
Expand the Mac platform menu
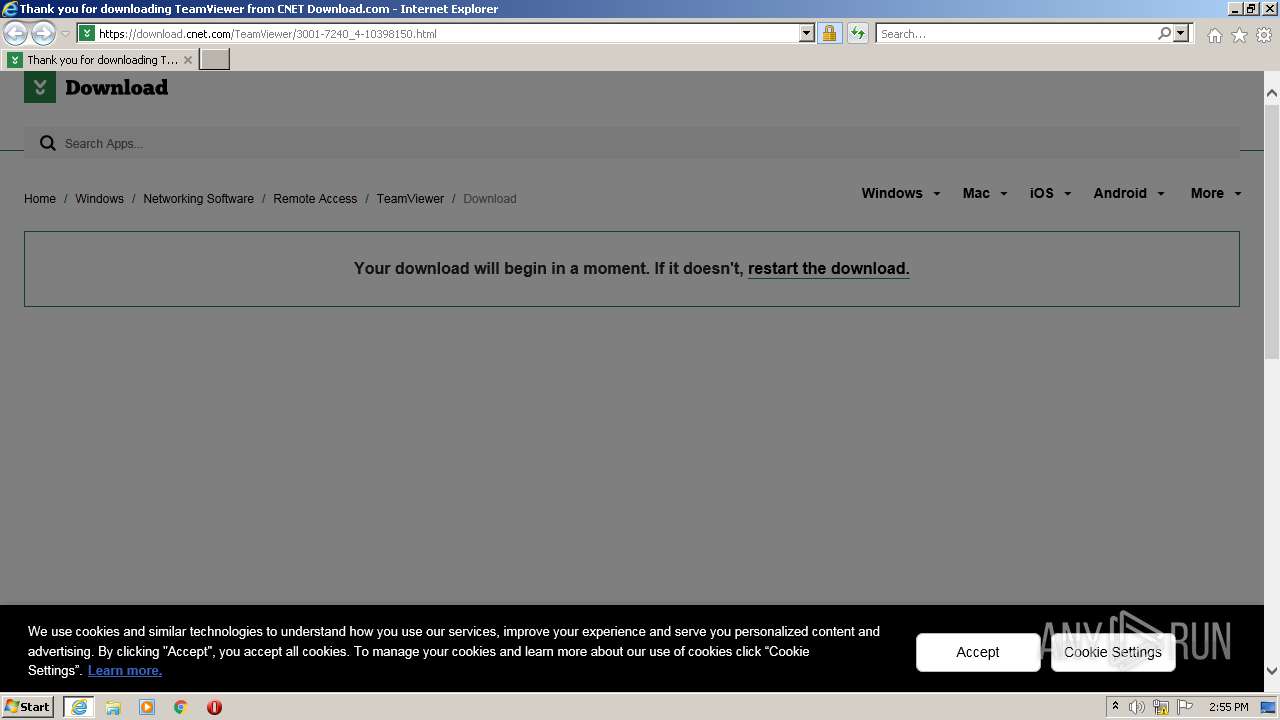[985, 193]
